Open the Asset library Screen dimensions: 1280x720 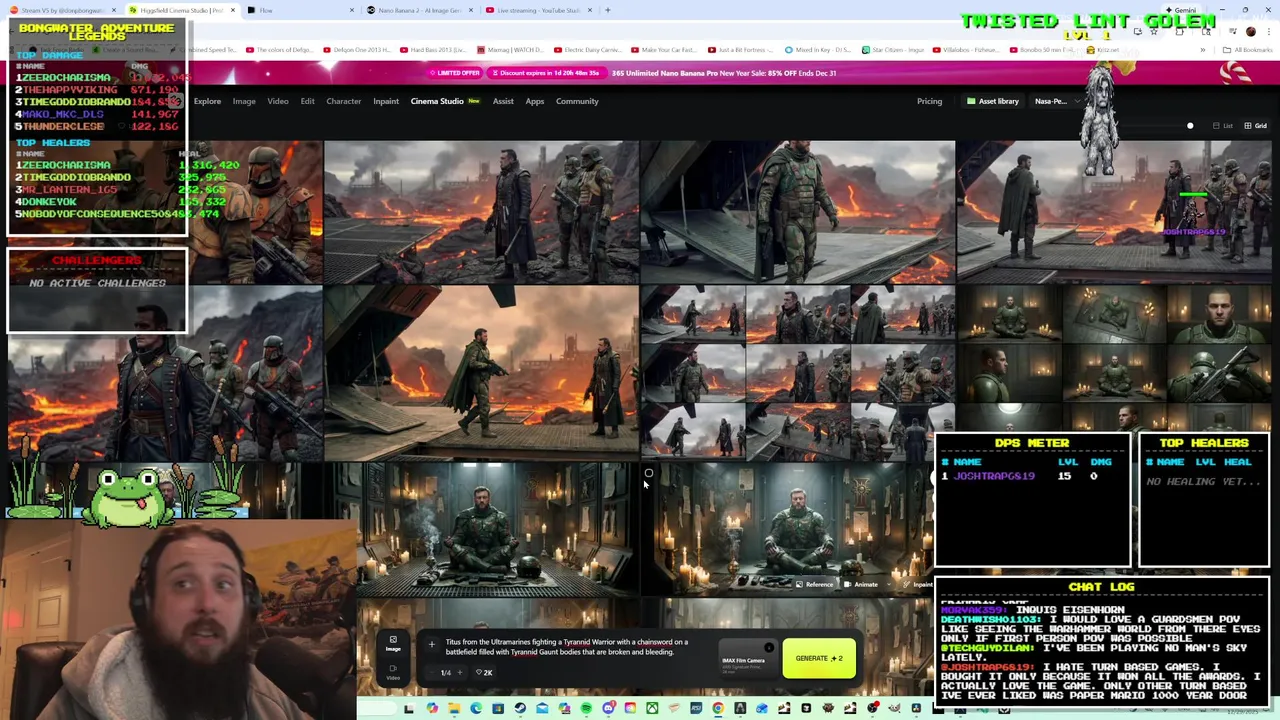tap(993, 101)
